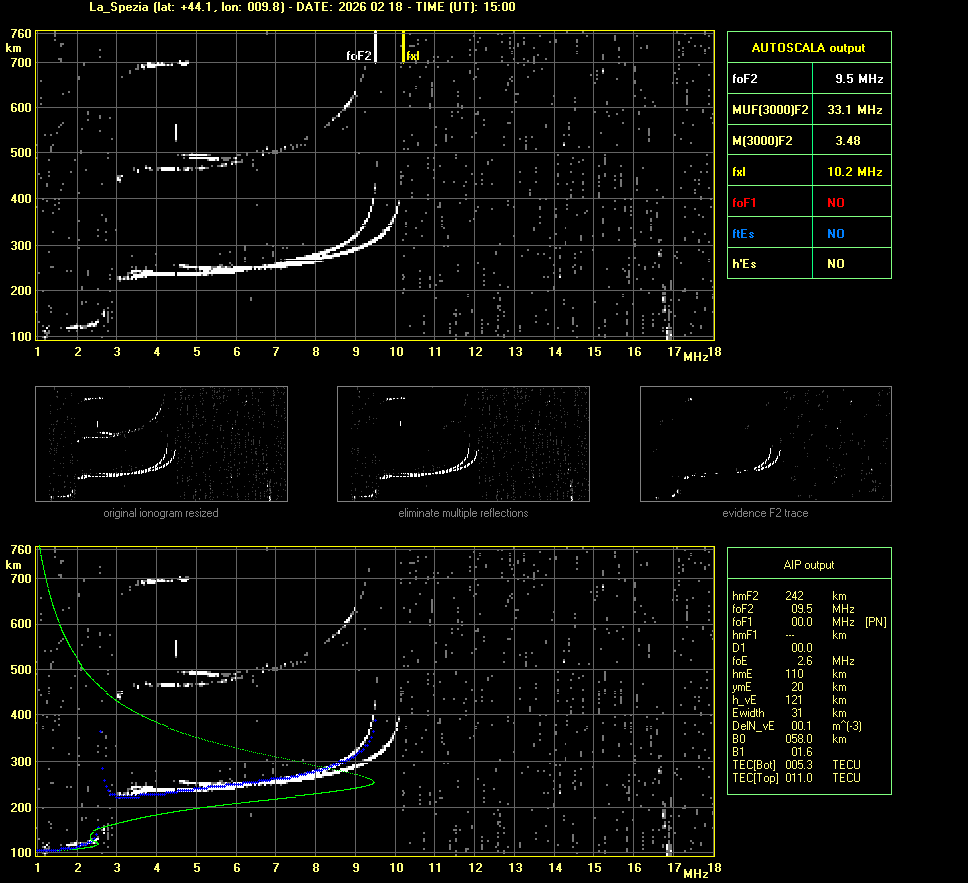
Task: Click the yellow fxI marker line
Action: tap(403, 46)
